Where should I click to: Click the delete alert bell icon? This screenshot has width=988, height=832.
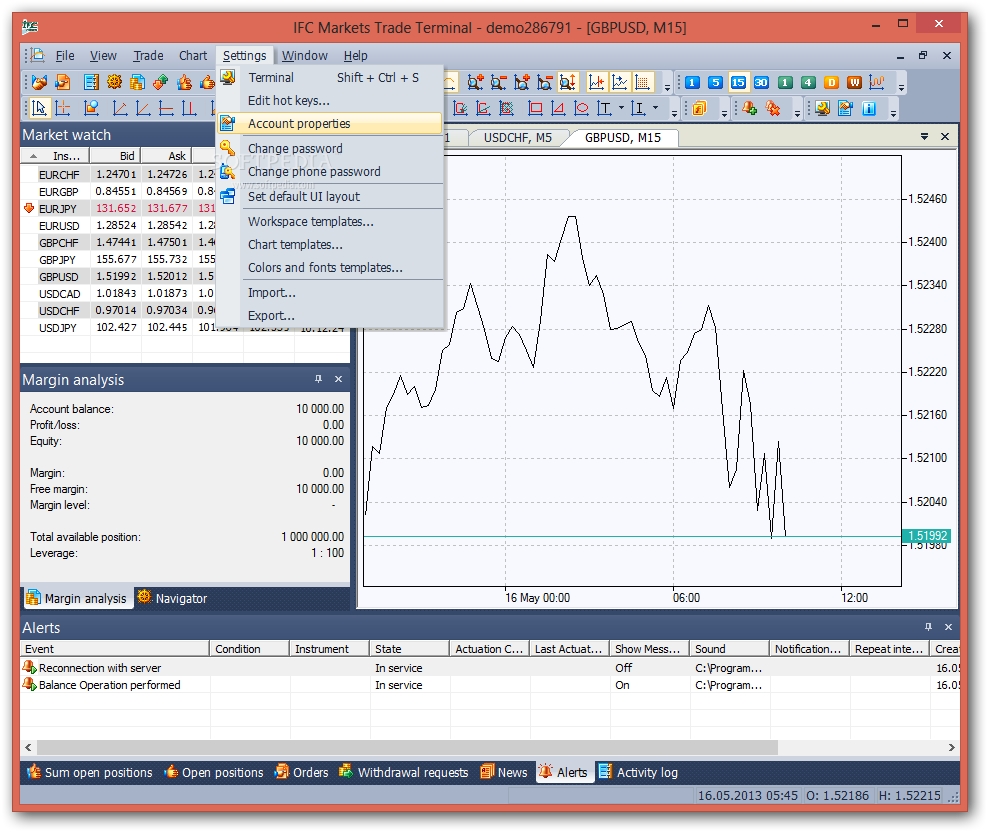pos(773,108)
